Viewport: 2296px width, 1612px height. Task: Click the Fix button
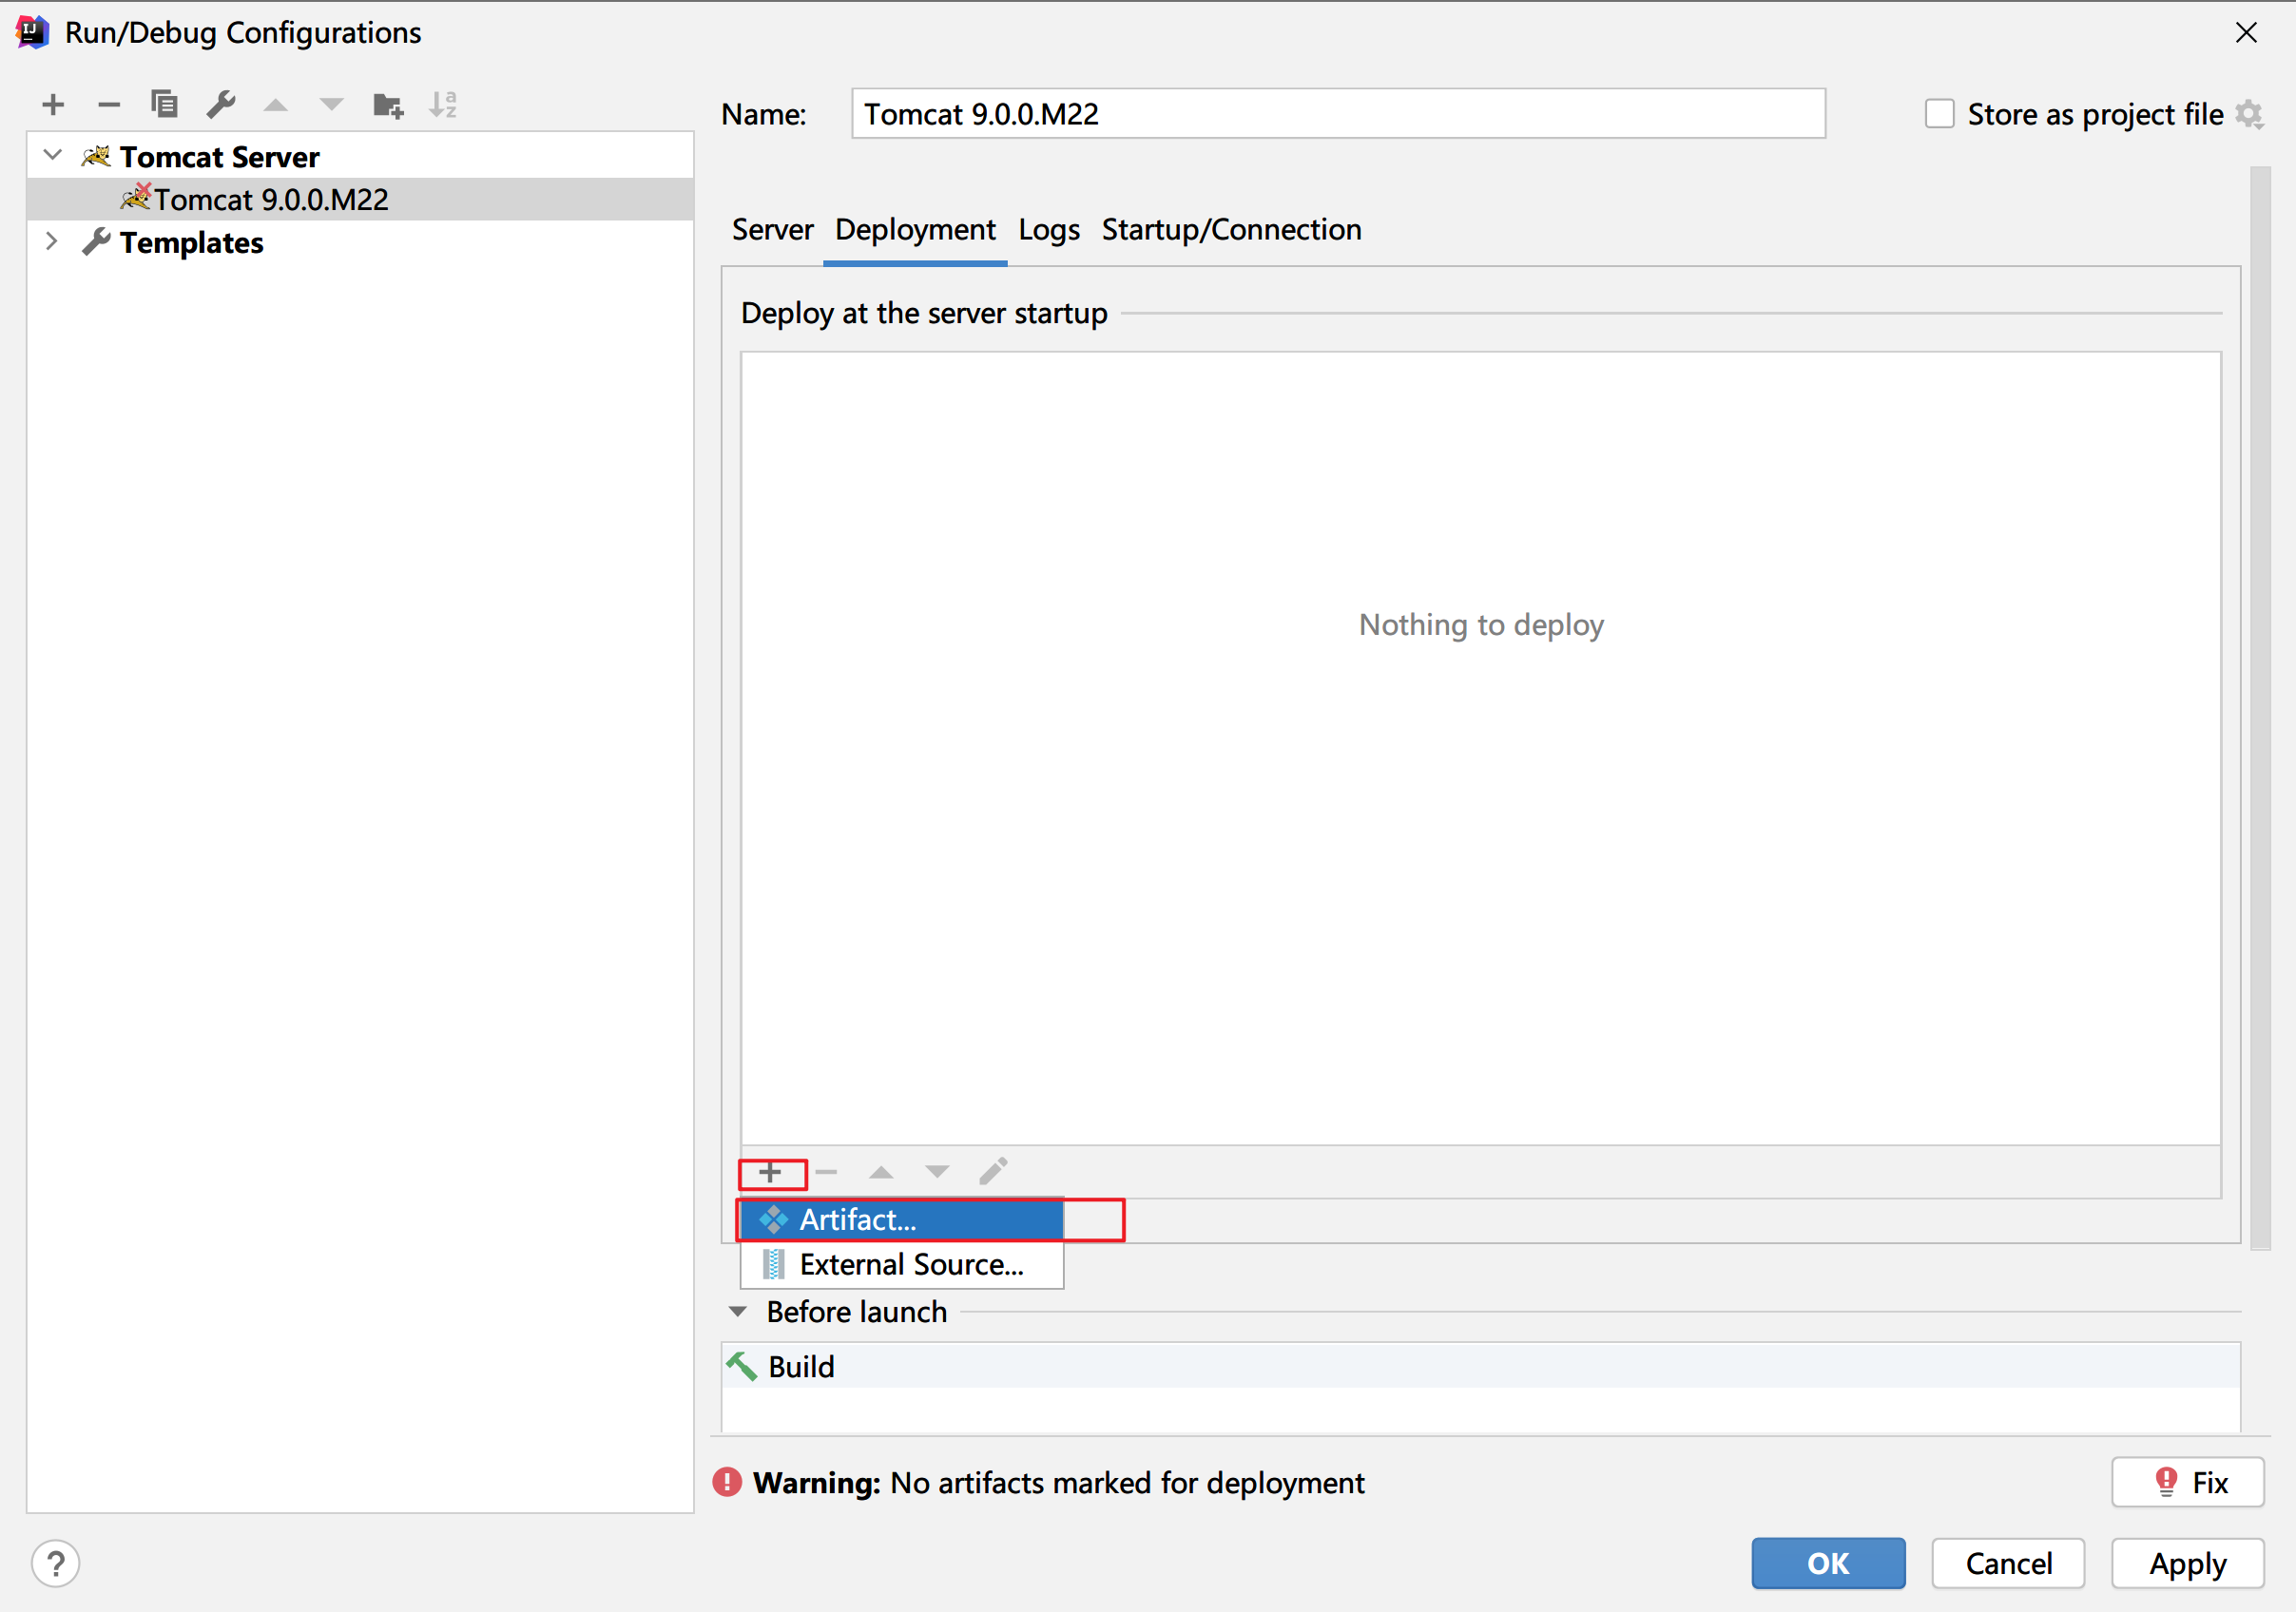2187,1482
